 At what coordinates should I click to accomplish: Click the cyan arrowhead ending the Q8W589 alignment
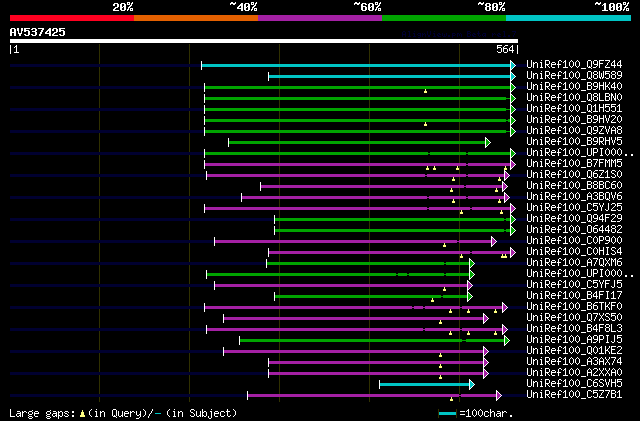[513, 76]
